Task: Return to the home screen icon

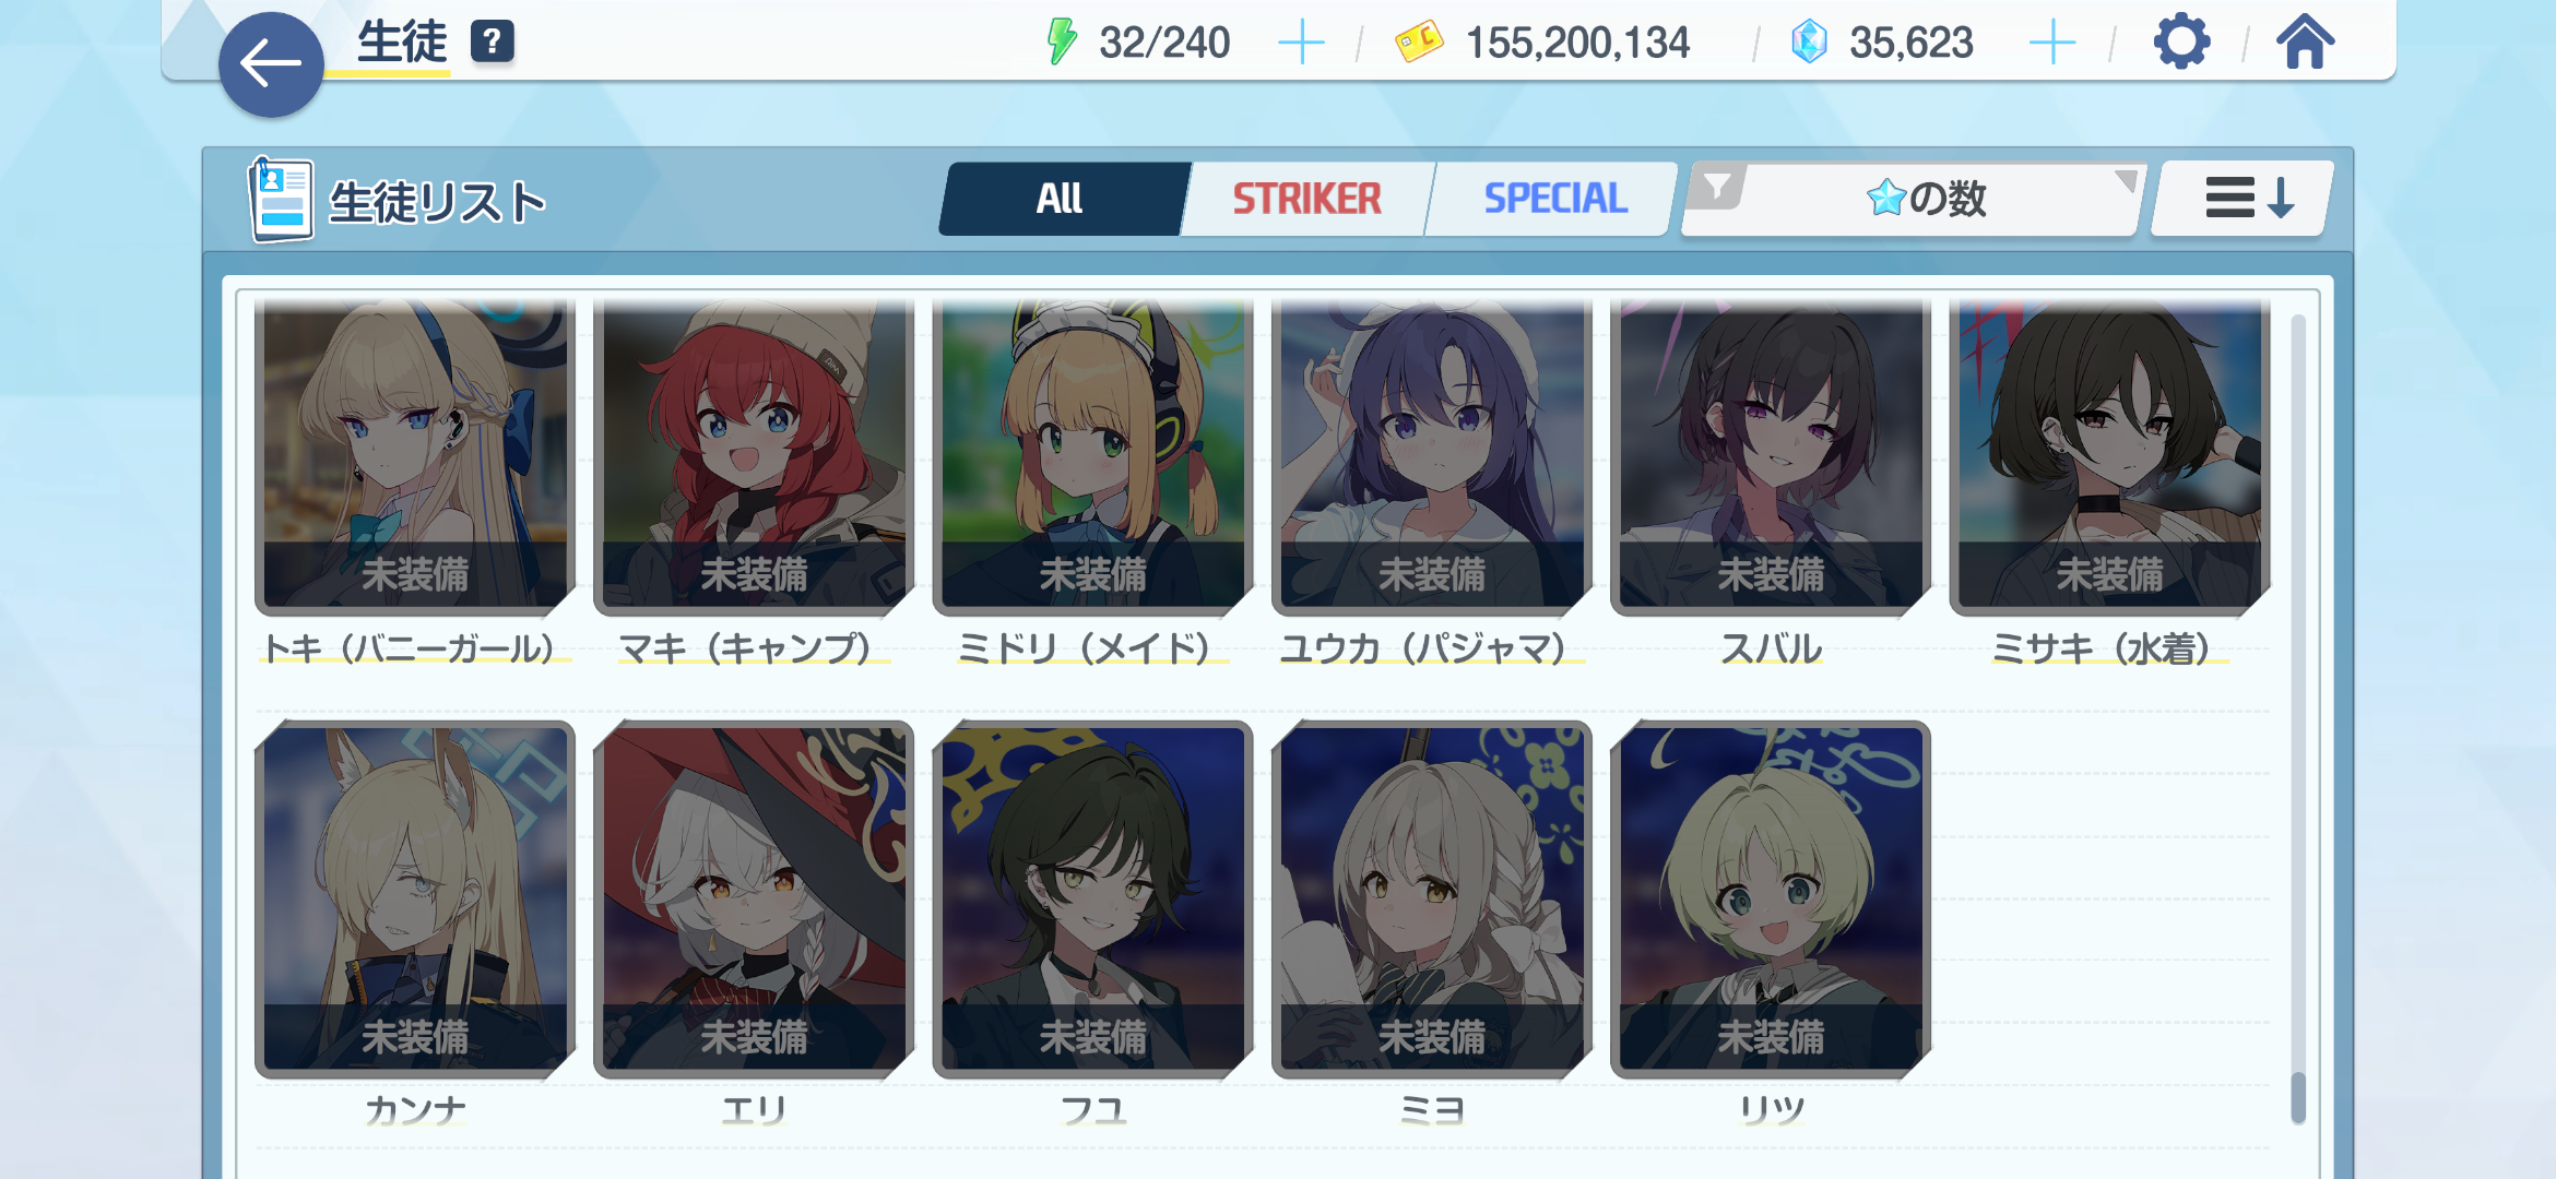Action: (x=2305, y=42)
